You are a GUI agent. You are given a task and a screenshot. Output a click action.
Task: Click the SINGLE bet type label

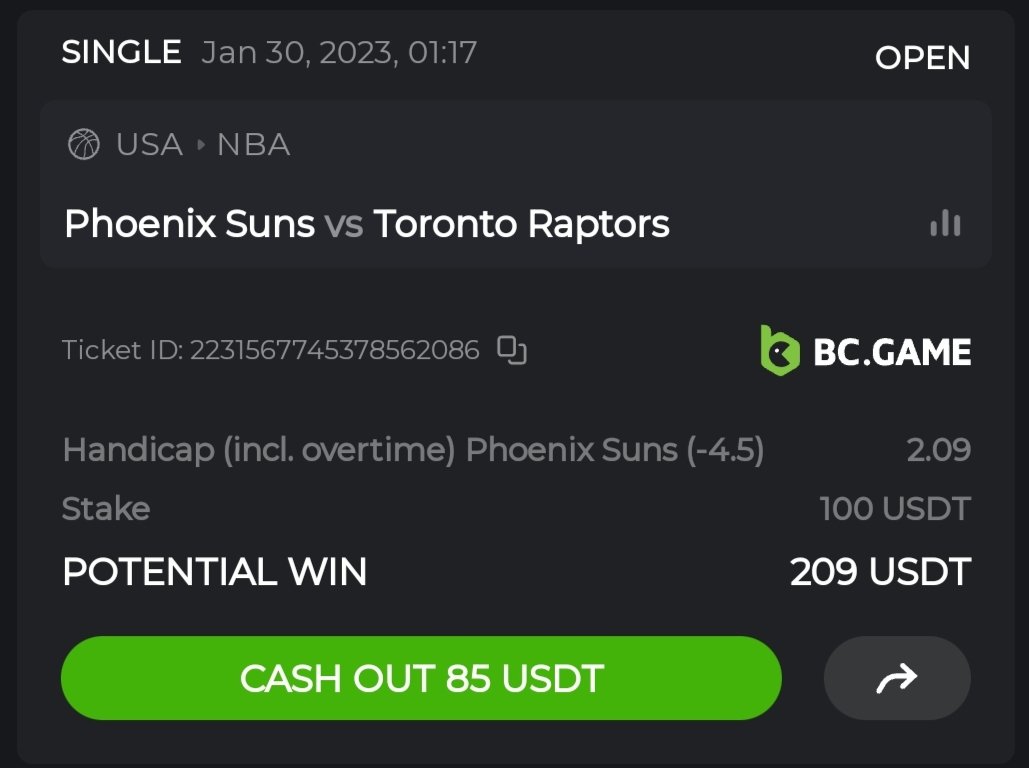pos(121,52)
